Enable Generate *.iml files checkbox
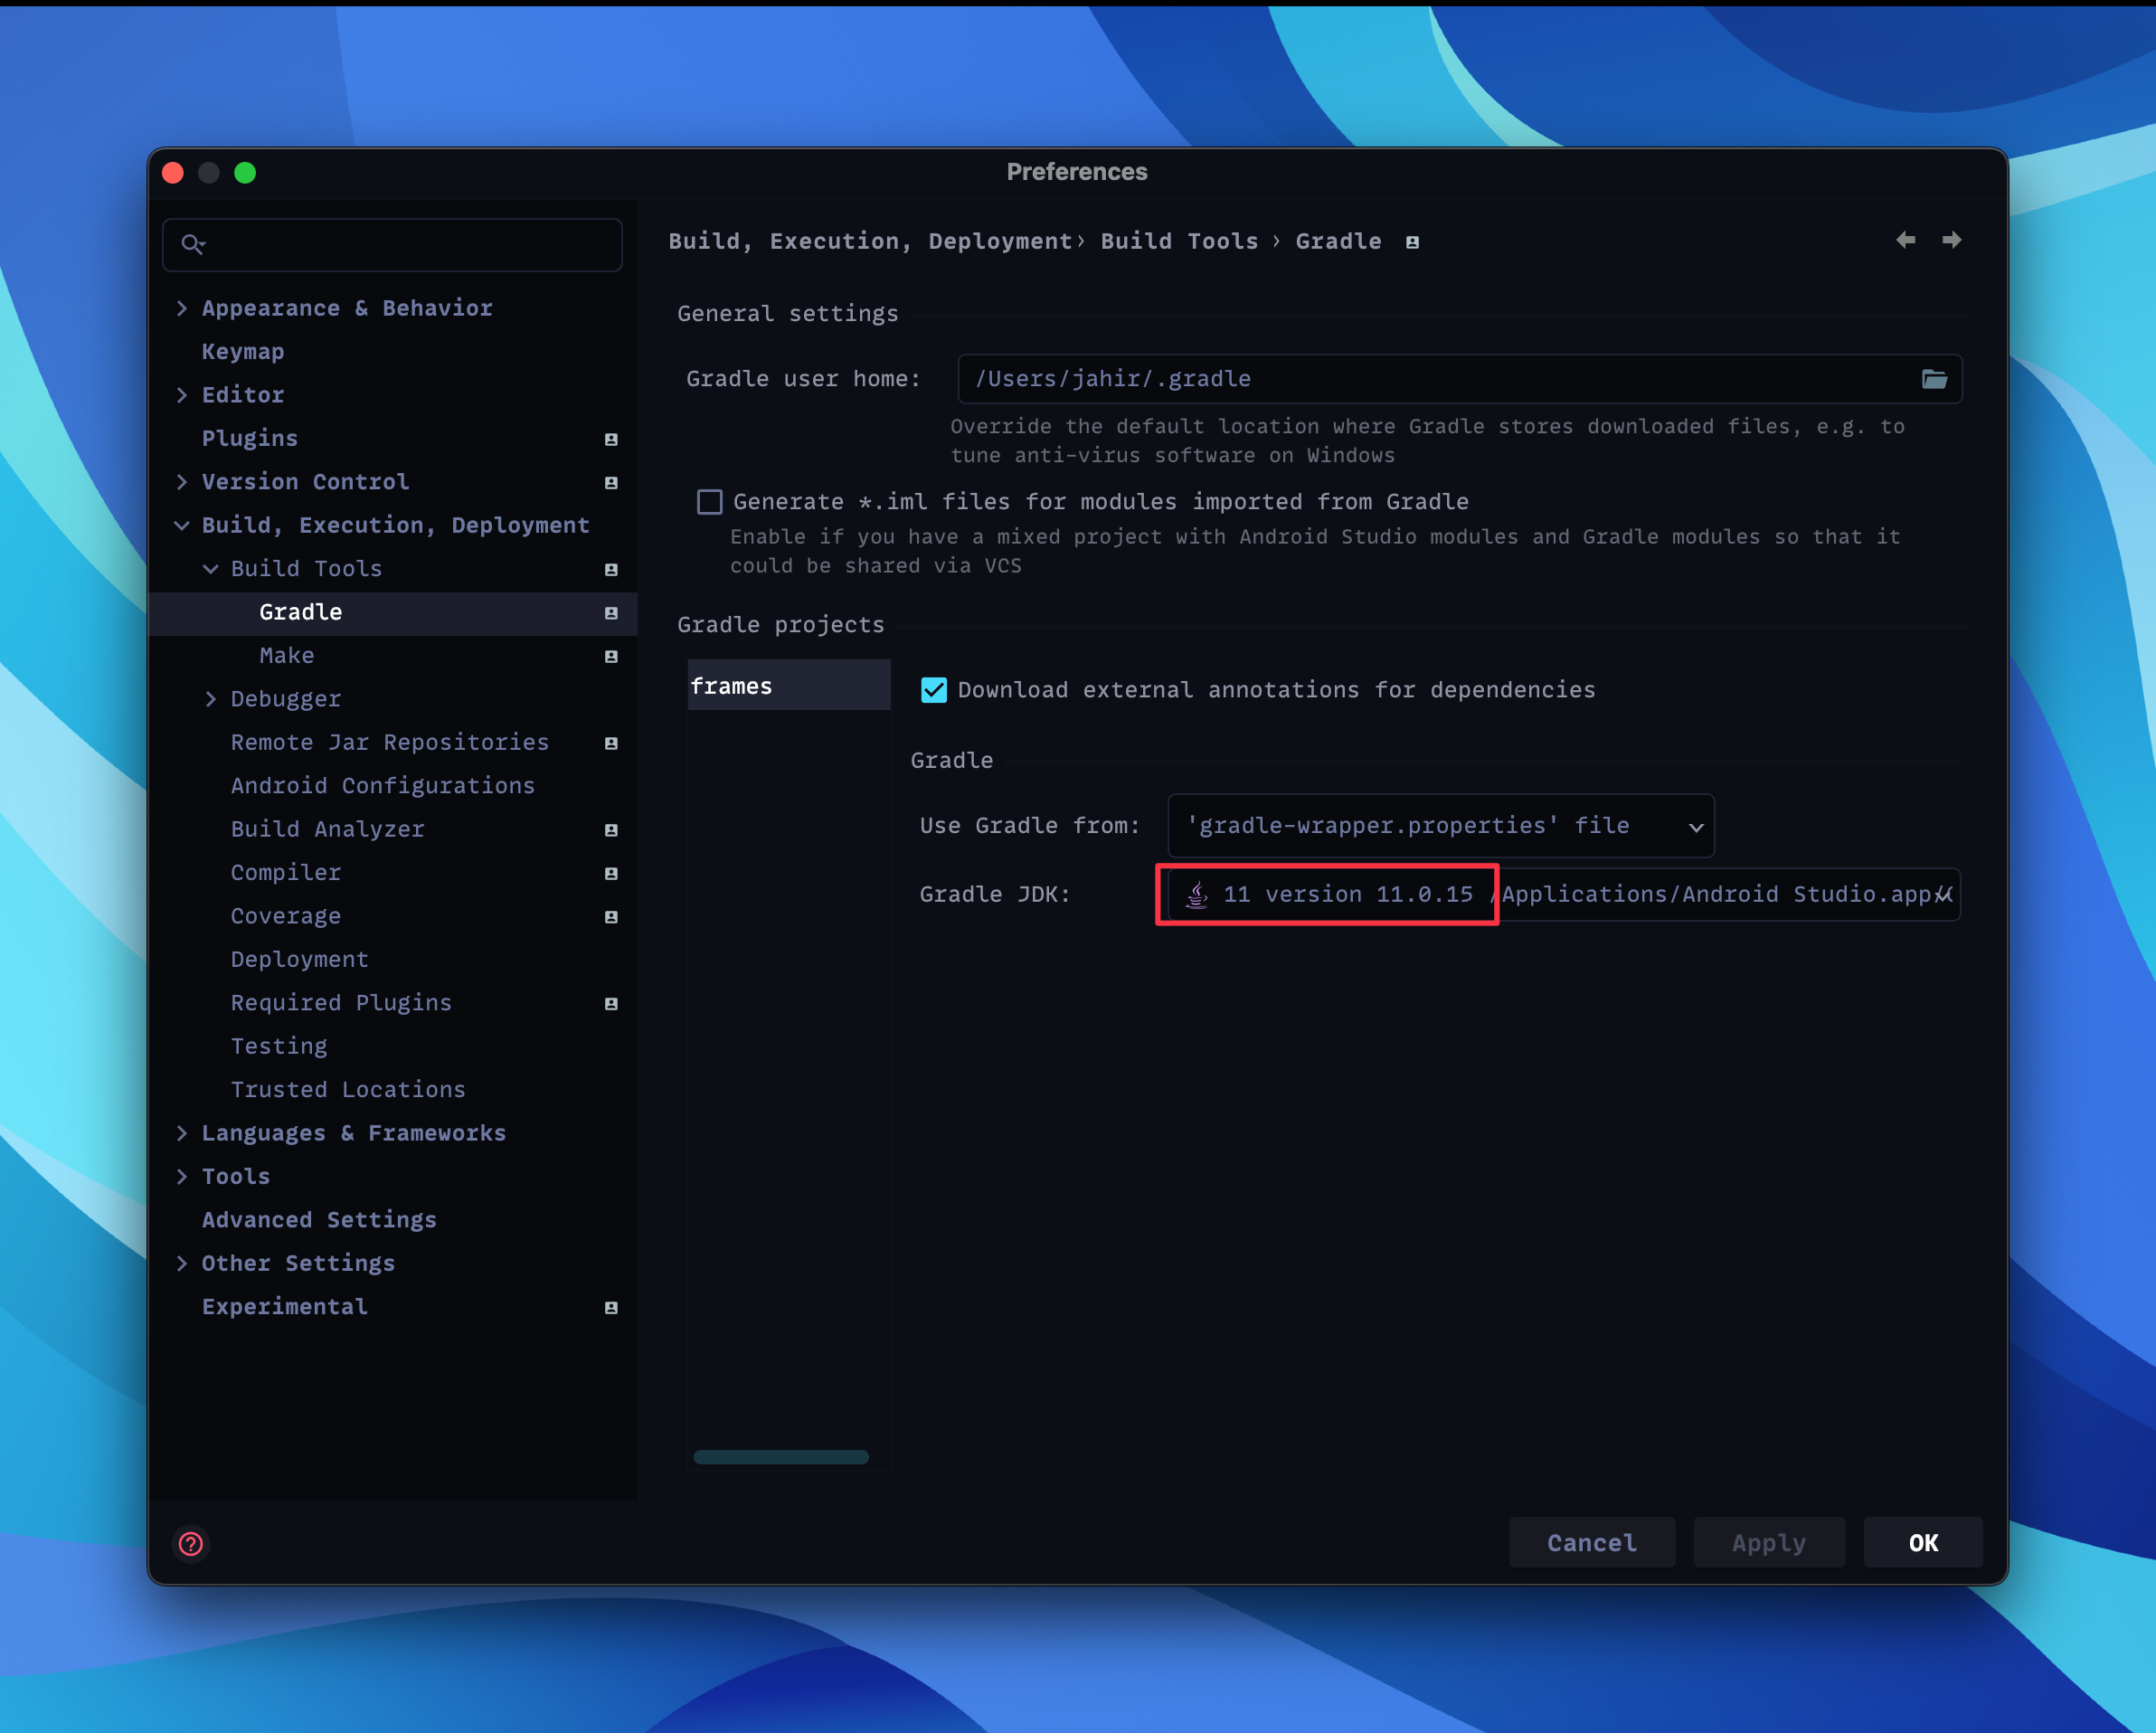Image resolution: width=2156 pixels, height=1733 pixels. (x=709, y=501)
